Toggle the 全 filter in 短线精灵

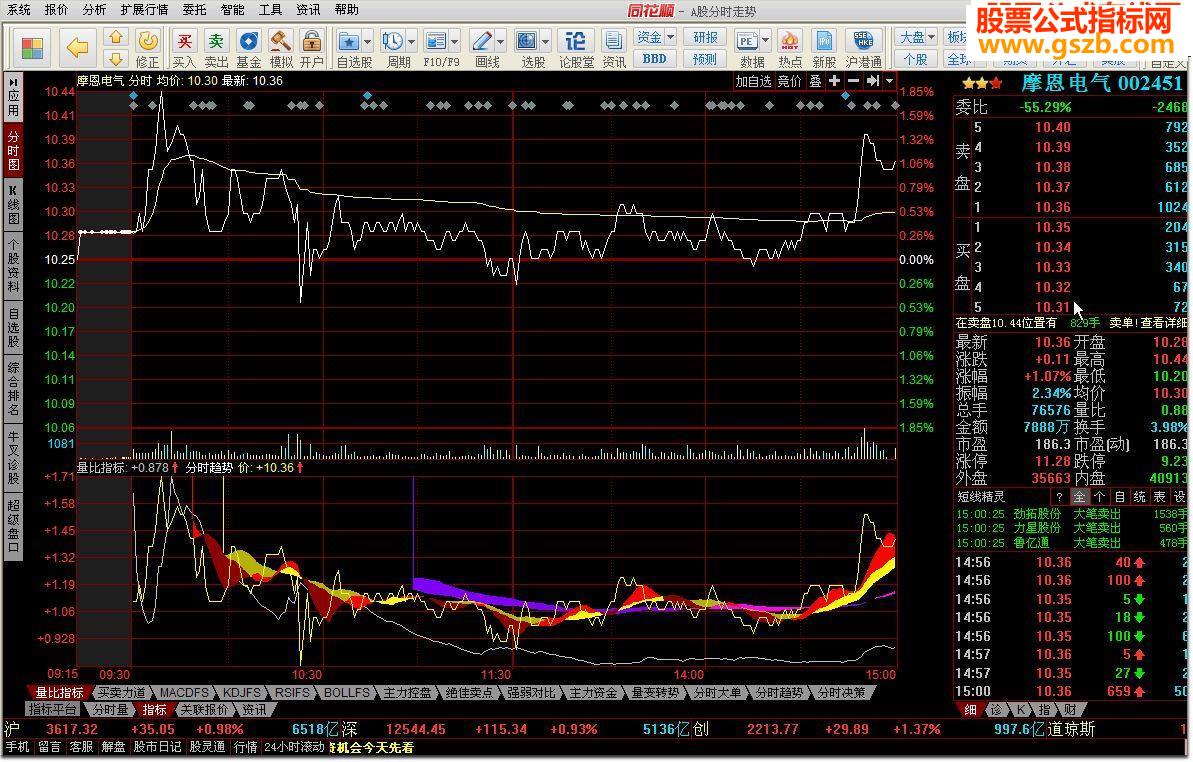[x=1080, y=497]
